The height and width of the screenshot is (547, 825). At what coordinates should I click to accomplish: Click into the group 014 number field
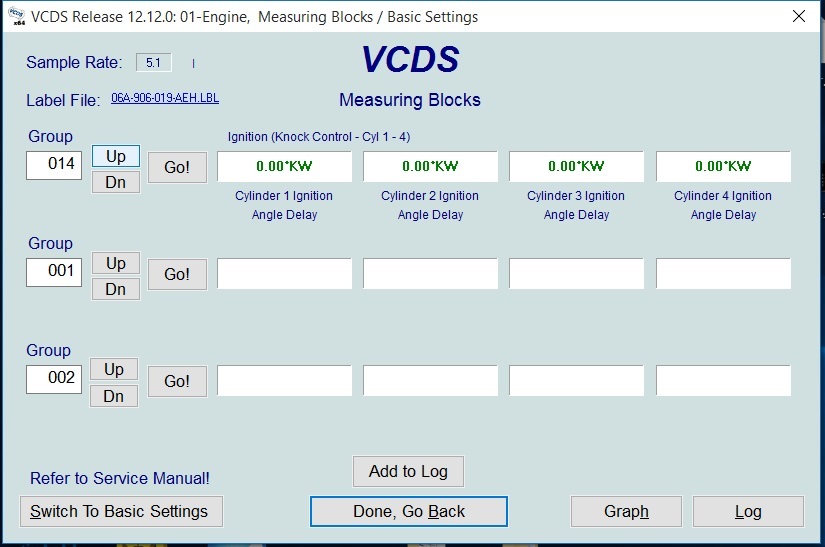pyautogui.click(x=54, y=164)
